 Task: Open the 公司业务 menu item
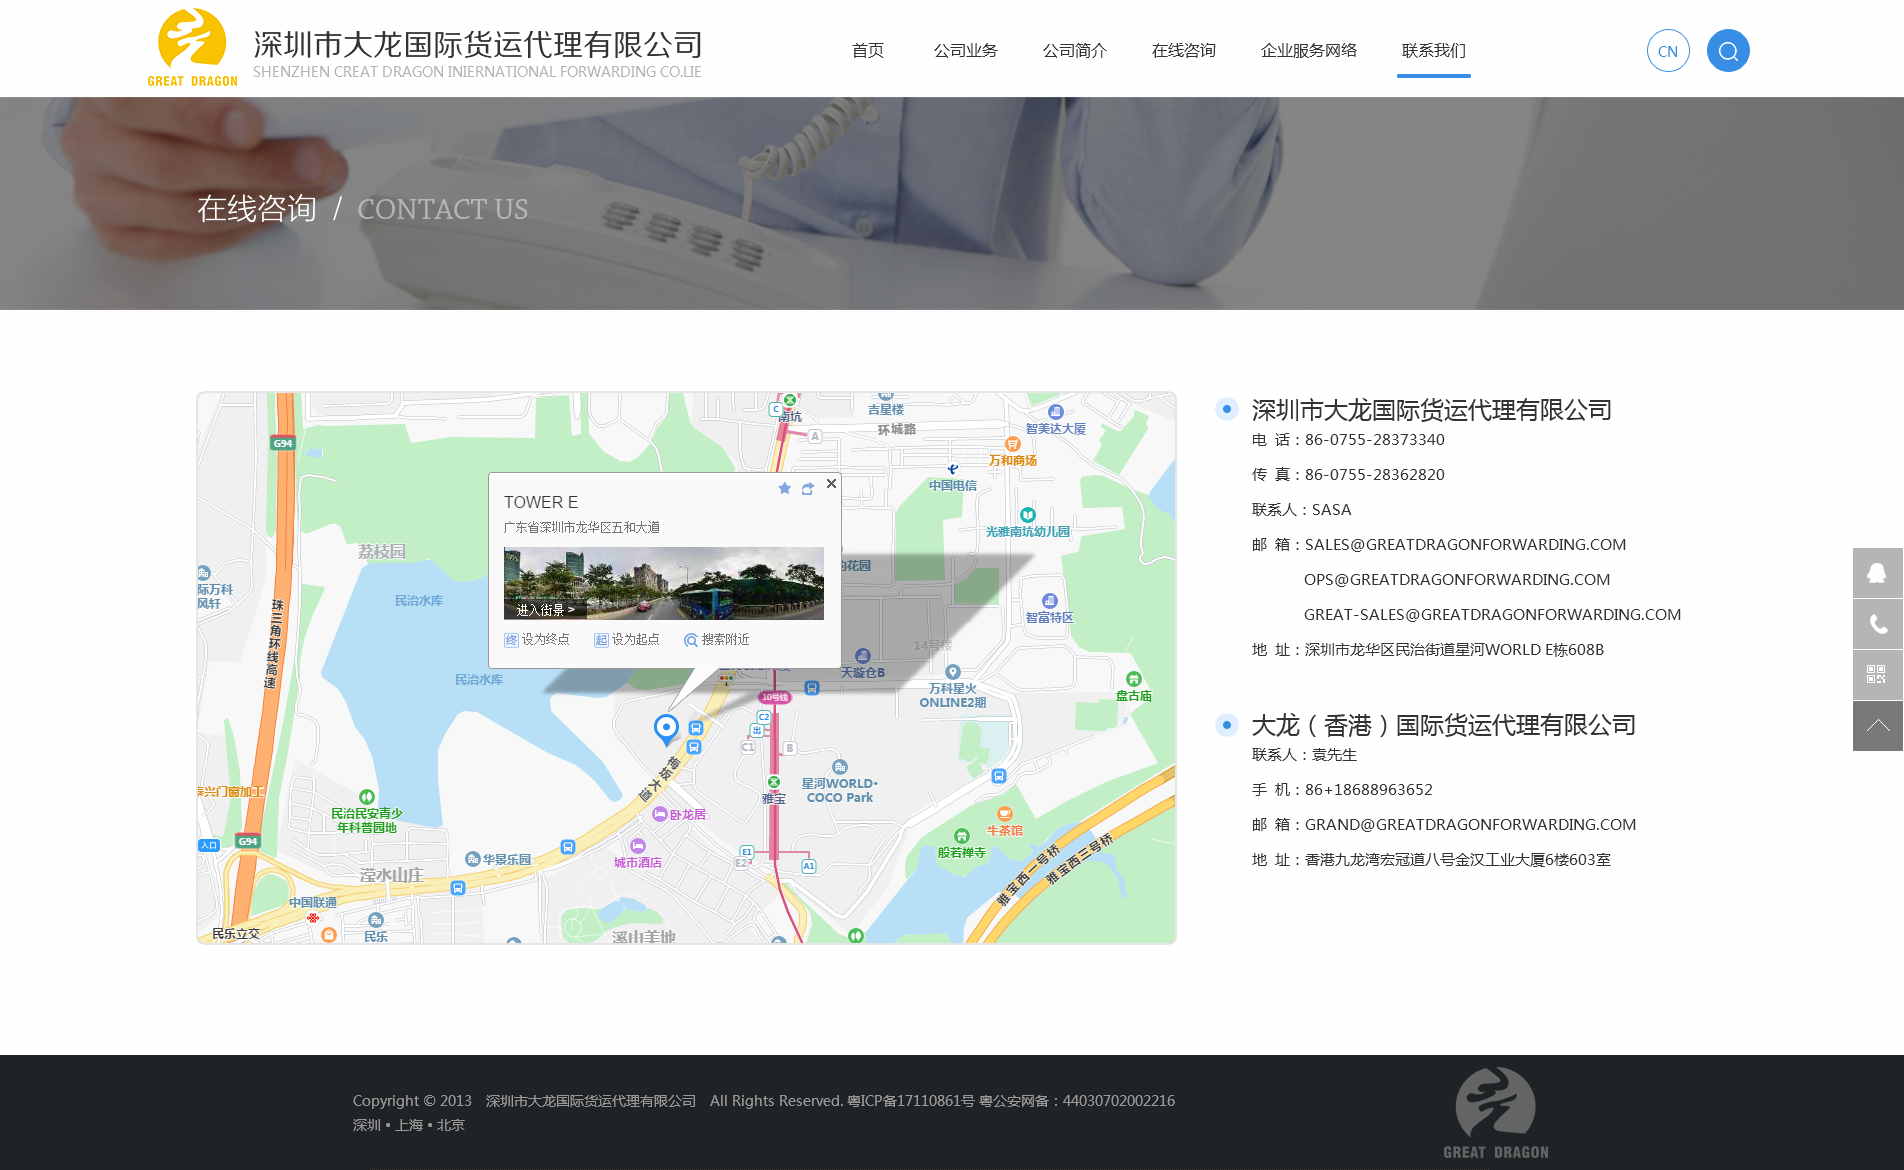(x=965, y=50)
